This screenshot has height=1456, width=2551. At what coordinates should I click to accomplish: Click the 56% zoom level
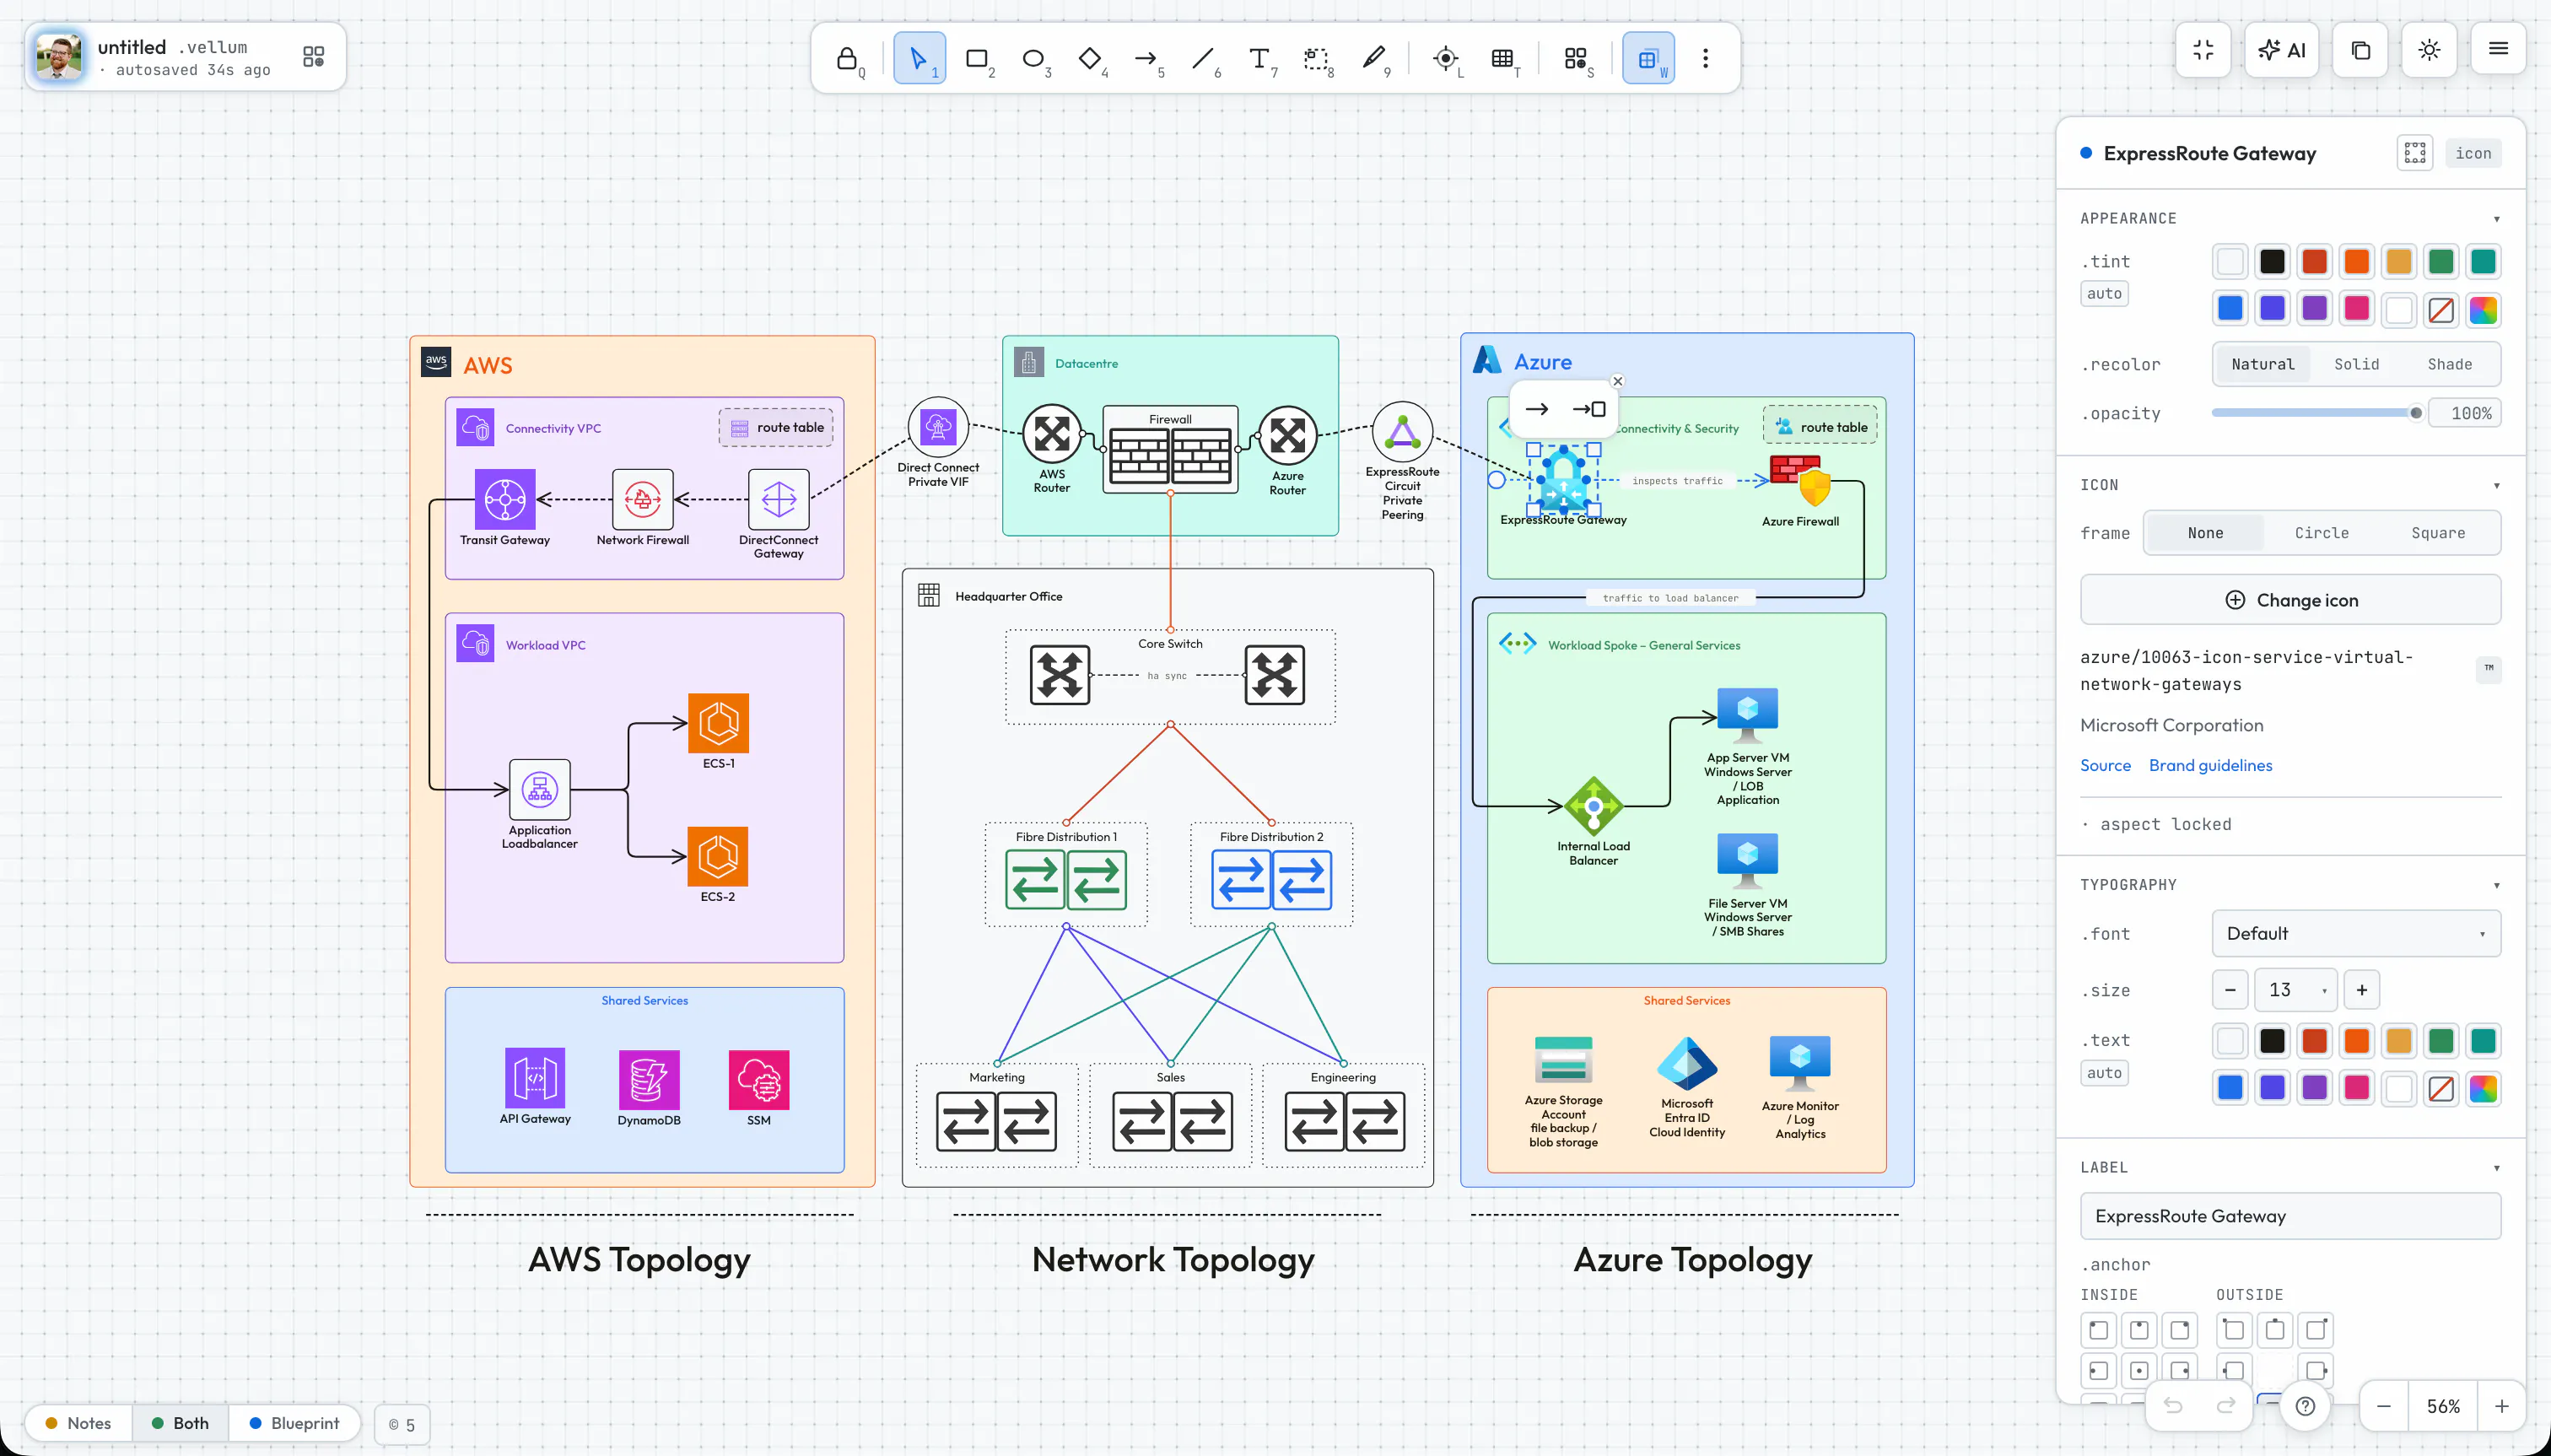point(2443,1406)
